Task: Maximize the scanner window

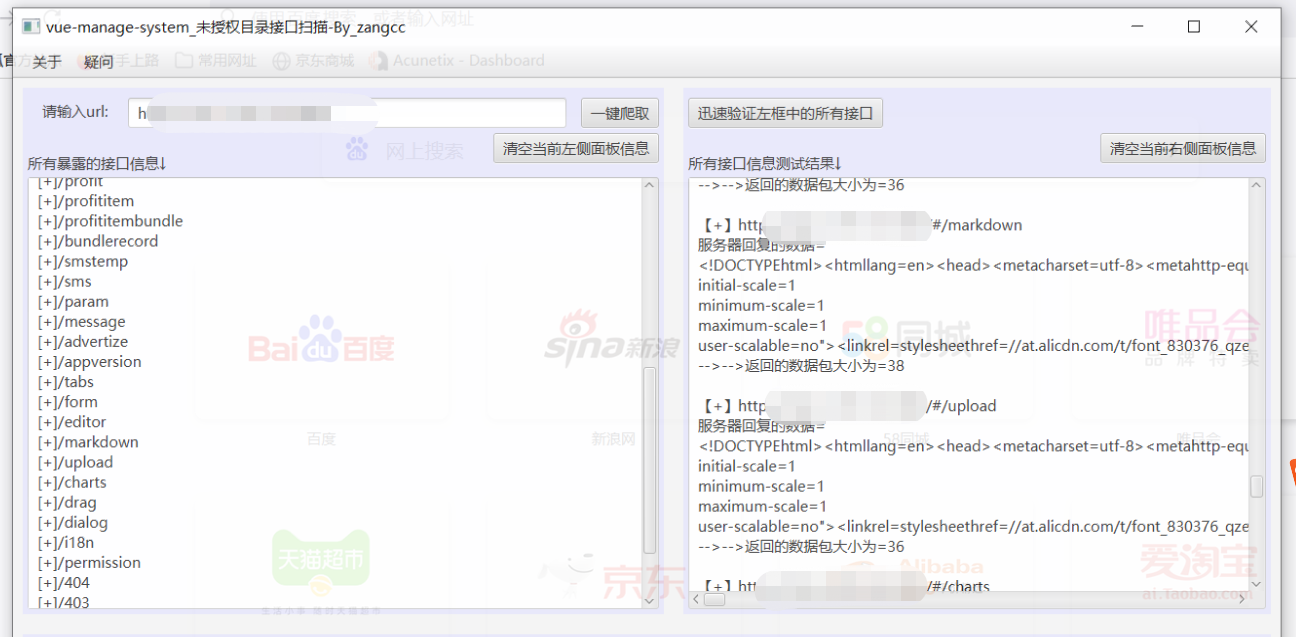Action: (1193, 27)
